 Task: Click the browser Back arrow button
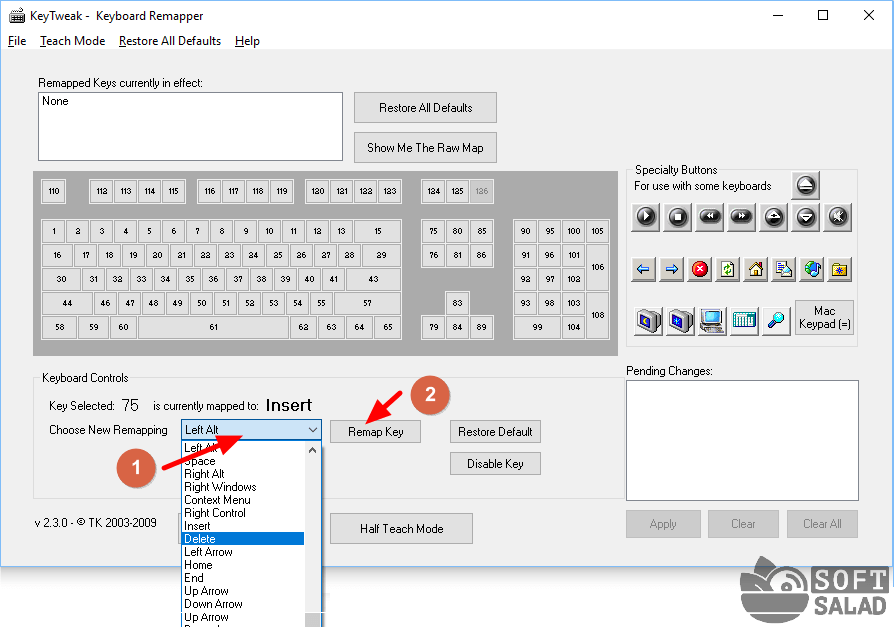(645, 269)
